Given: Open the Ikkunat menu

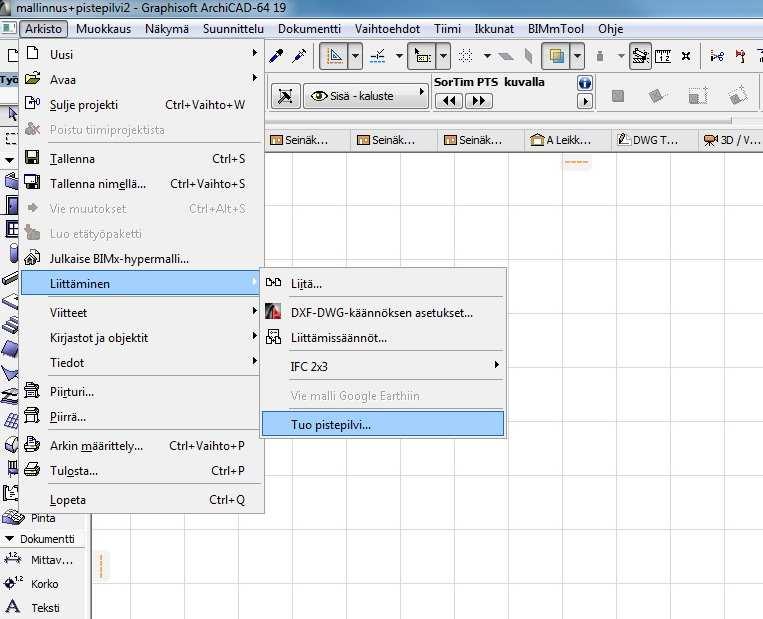Looking at the screenshot, I should tap(494, 29).
